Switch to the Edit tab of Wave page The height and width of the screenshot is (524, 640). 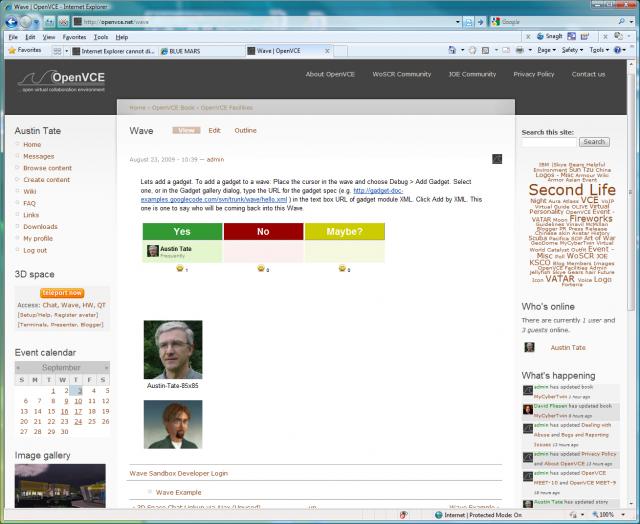[214, 131]
